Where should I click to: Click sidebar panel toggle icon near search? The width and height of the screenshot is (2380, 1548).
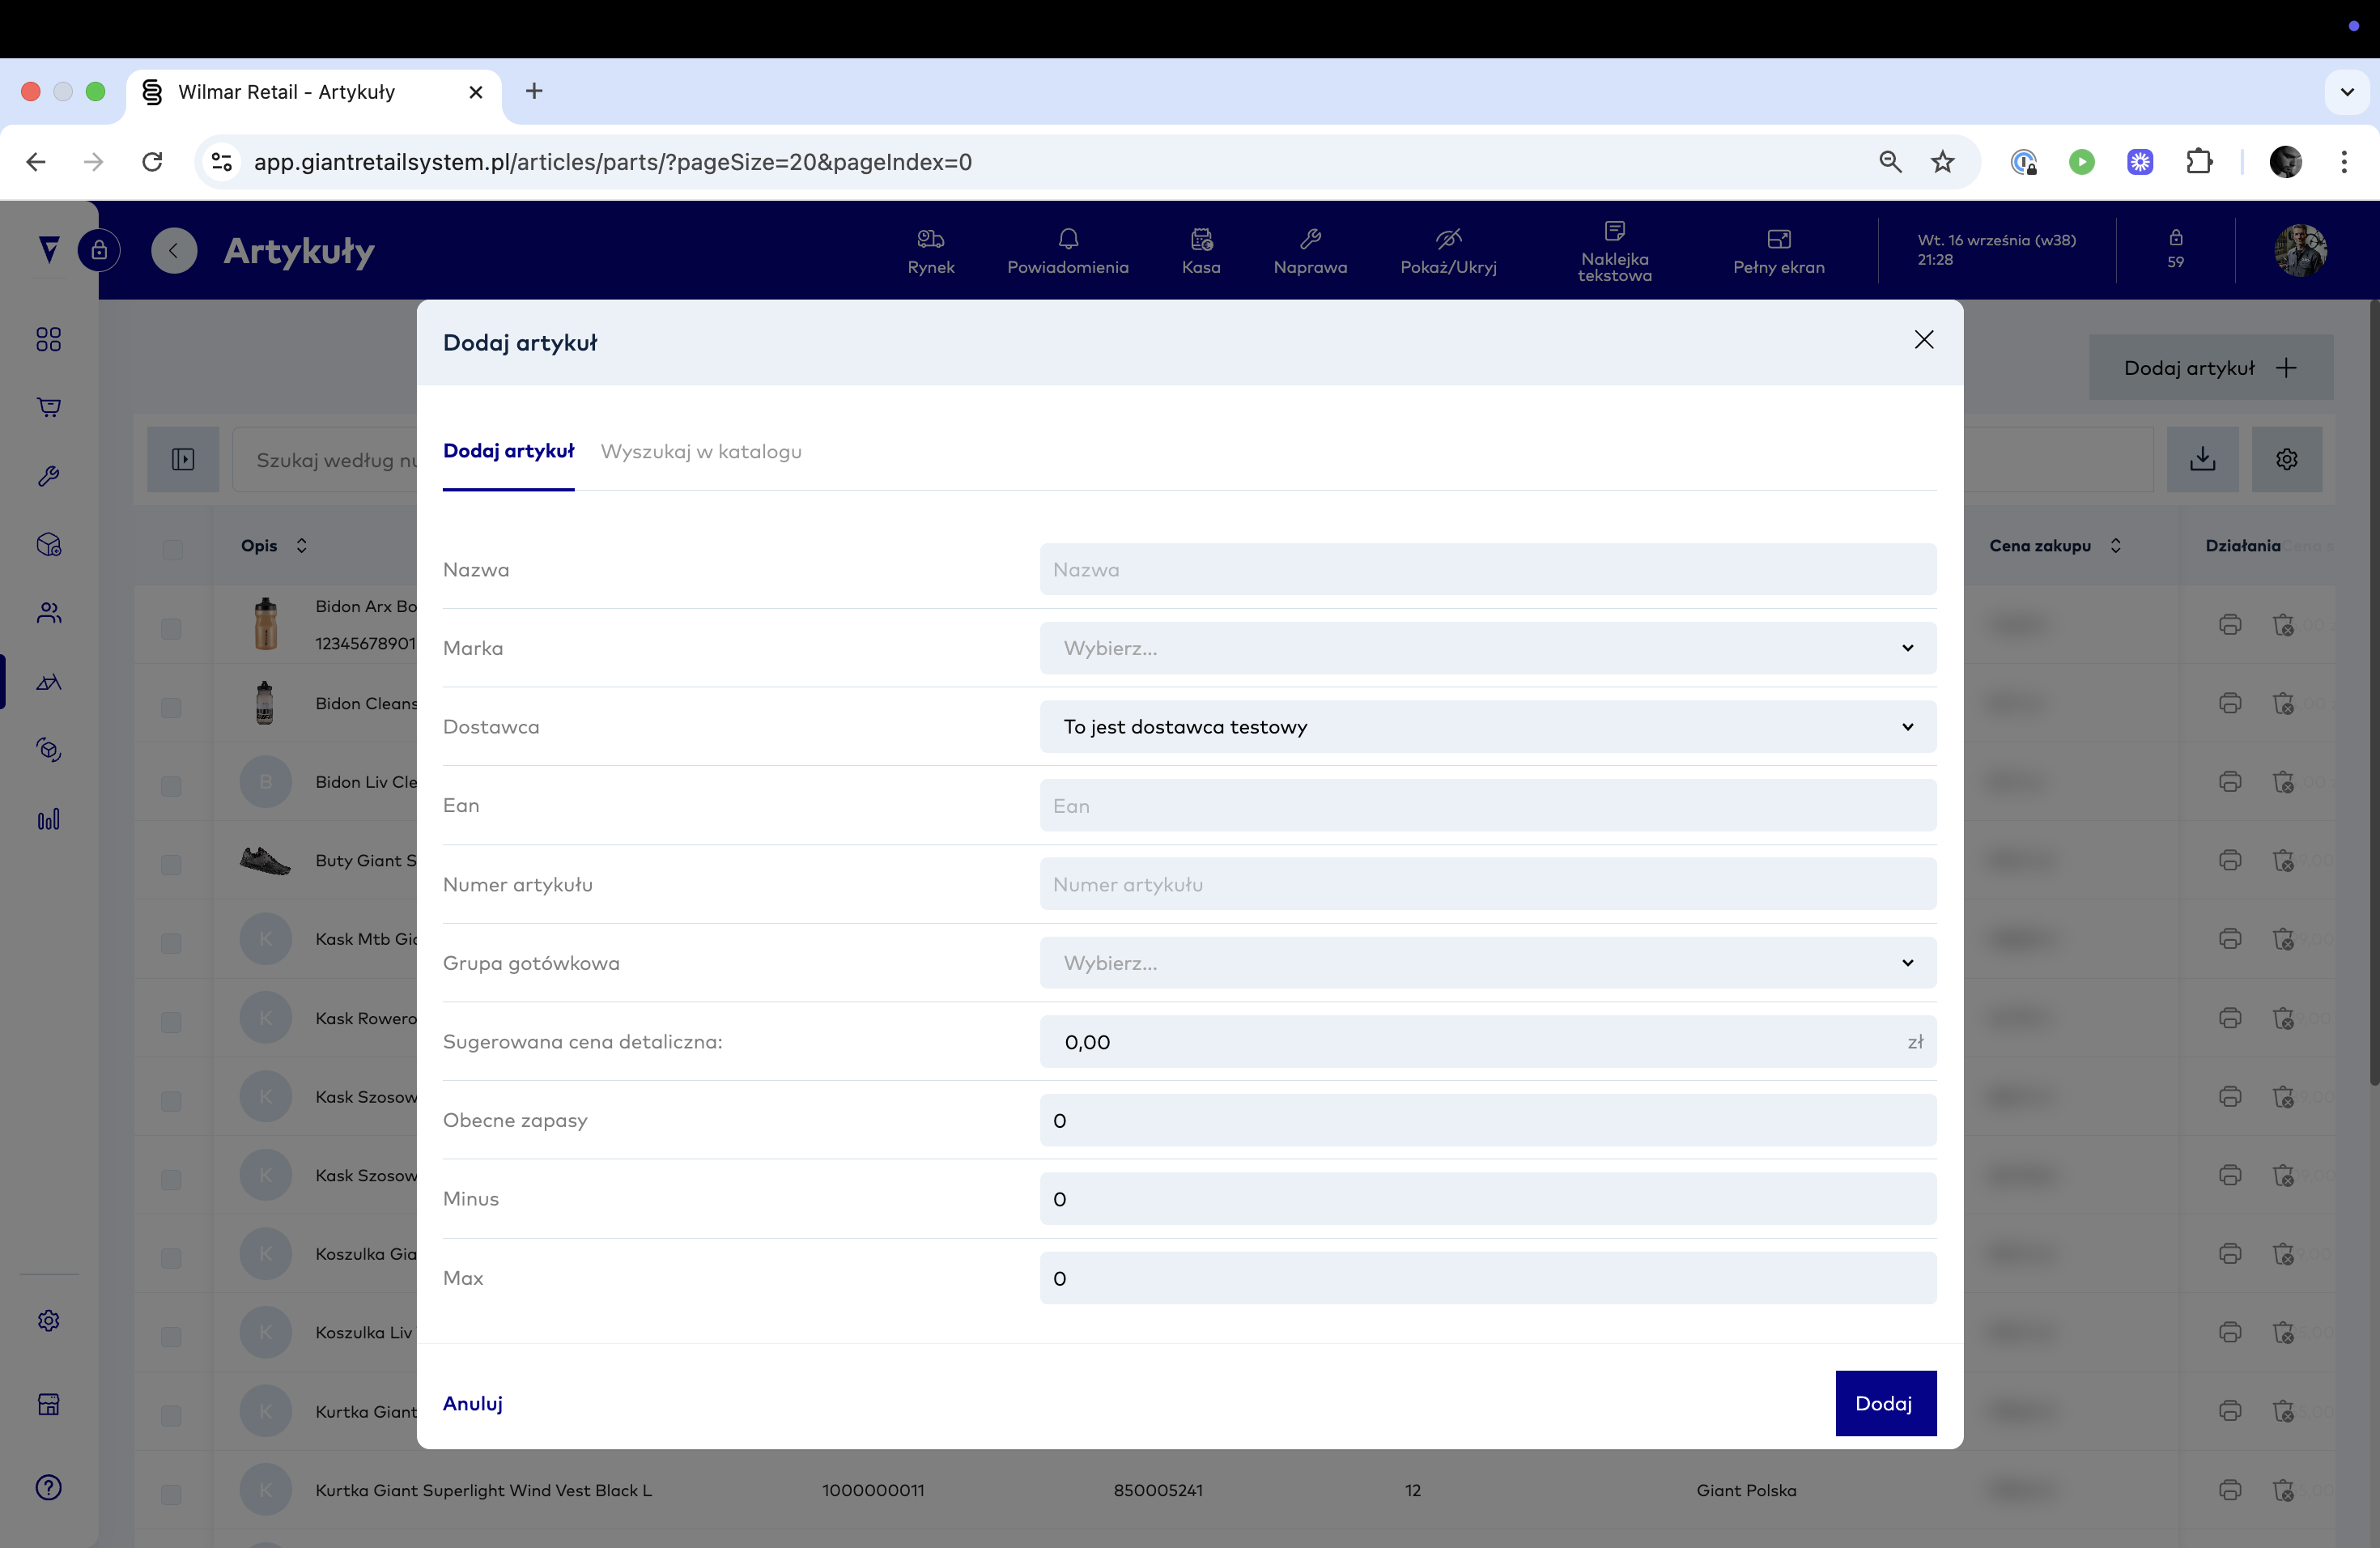coord(183,459)
